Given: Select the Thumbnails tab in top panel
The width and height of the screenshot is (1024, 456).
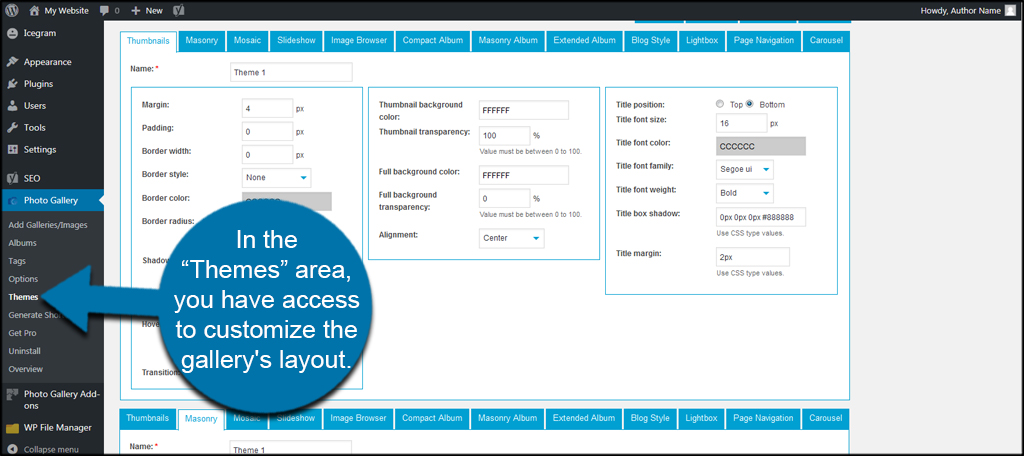Looking at the screenshot, I should click(x=148, y=41).
